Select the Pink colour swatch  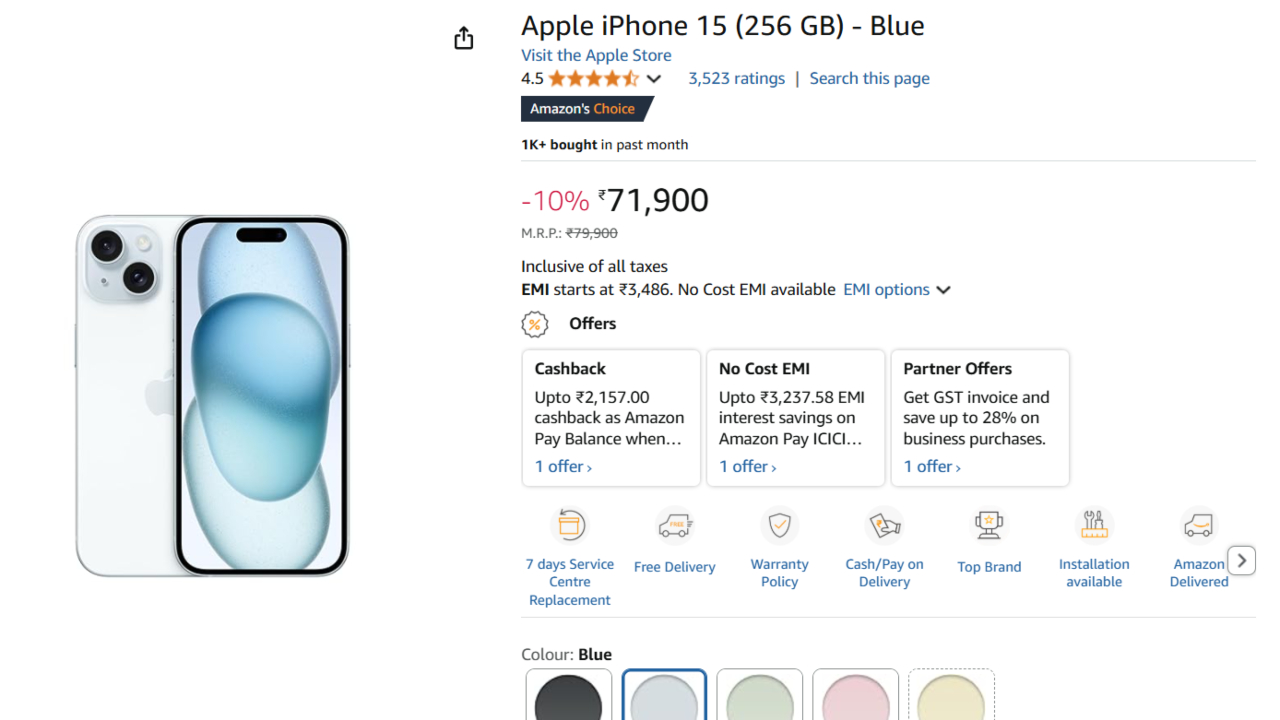click(856, 697)
